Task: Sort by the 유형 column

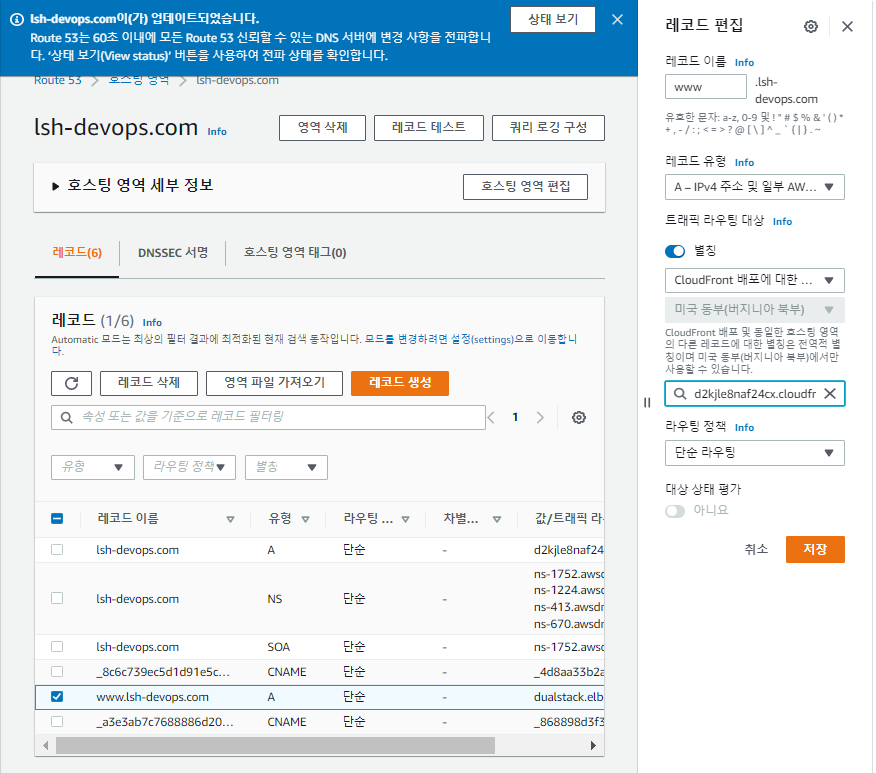Action: point(306,519)
